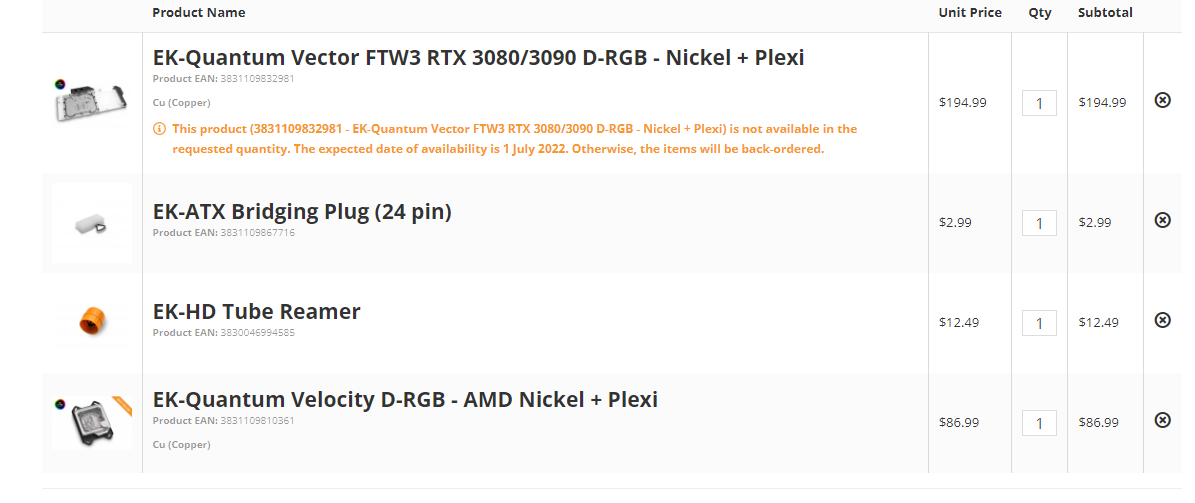Click the Subtotal column header
Viewport: 1195px width, 503px height.
tap(1105, 13)
